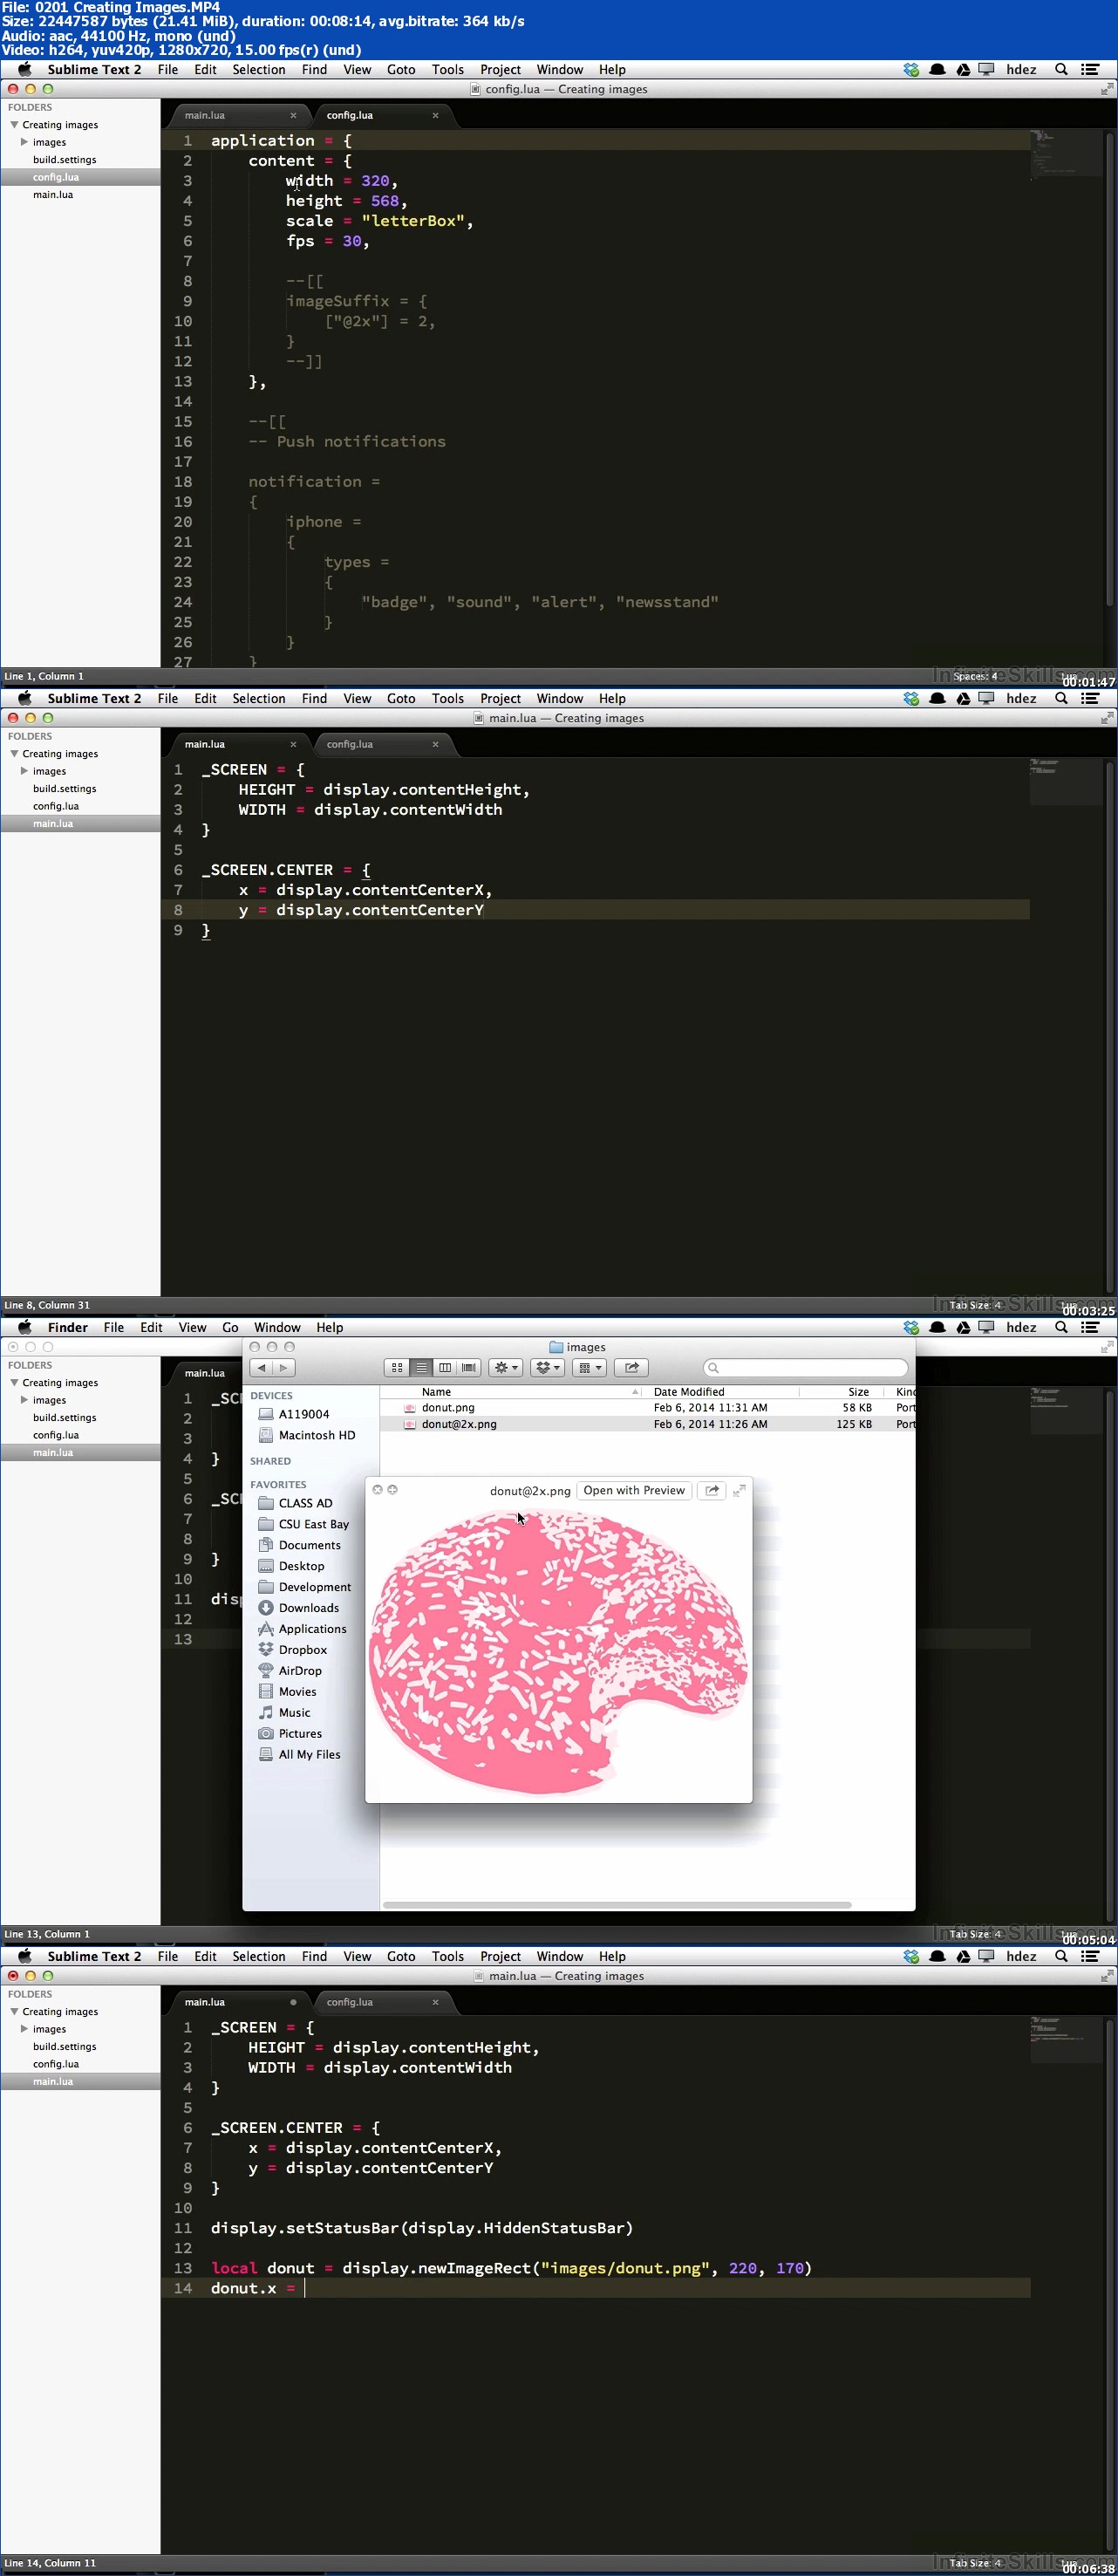
Task: Switch Finder images window to icon view
Action: pos(397,1367)
